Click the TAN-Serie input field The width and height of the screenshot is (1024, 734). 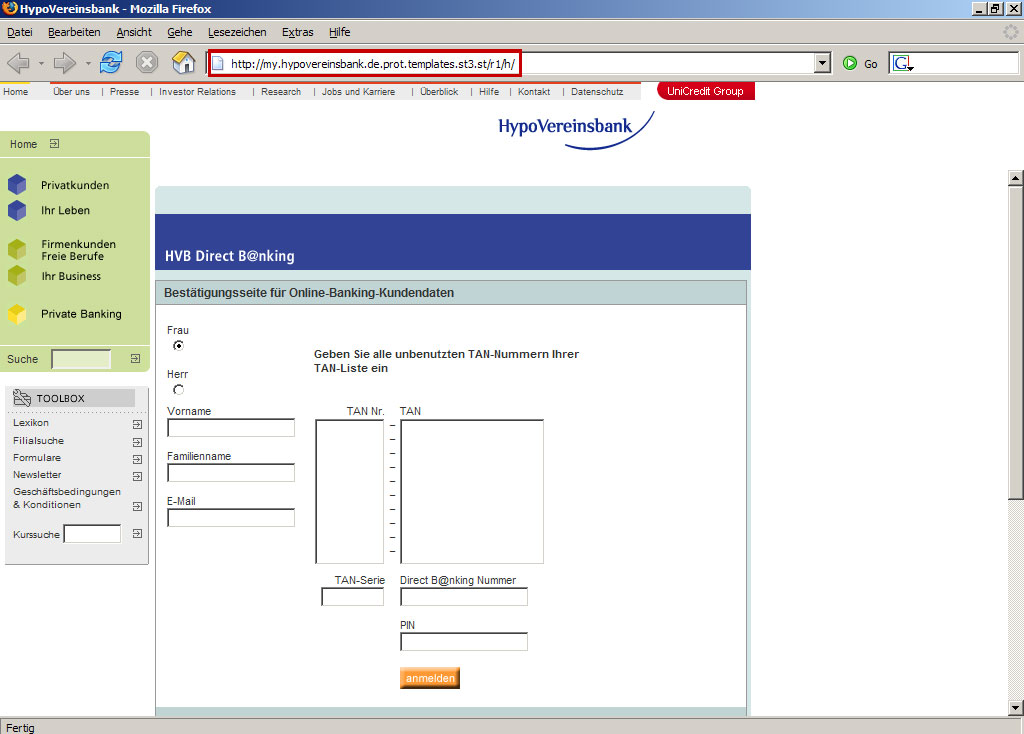tap(353, 597)
